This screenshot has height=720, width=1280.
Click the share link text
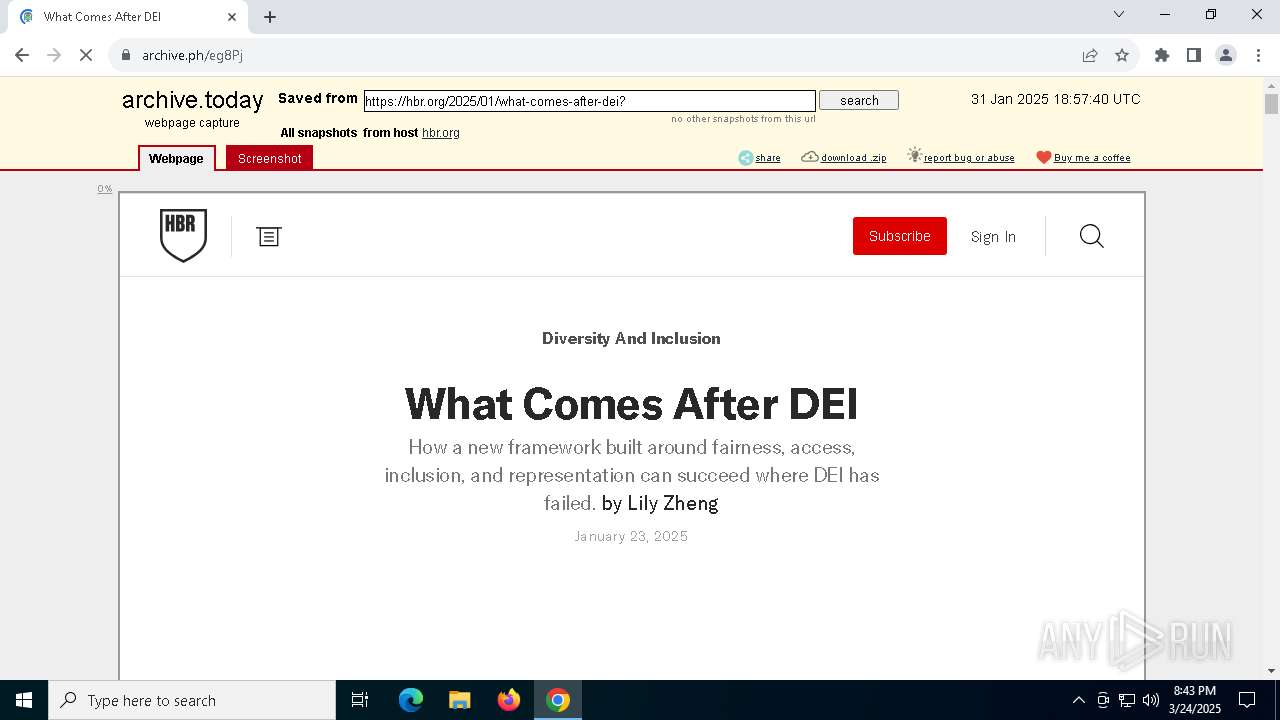click(x=768, y=158)
